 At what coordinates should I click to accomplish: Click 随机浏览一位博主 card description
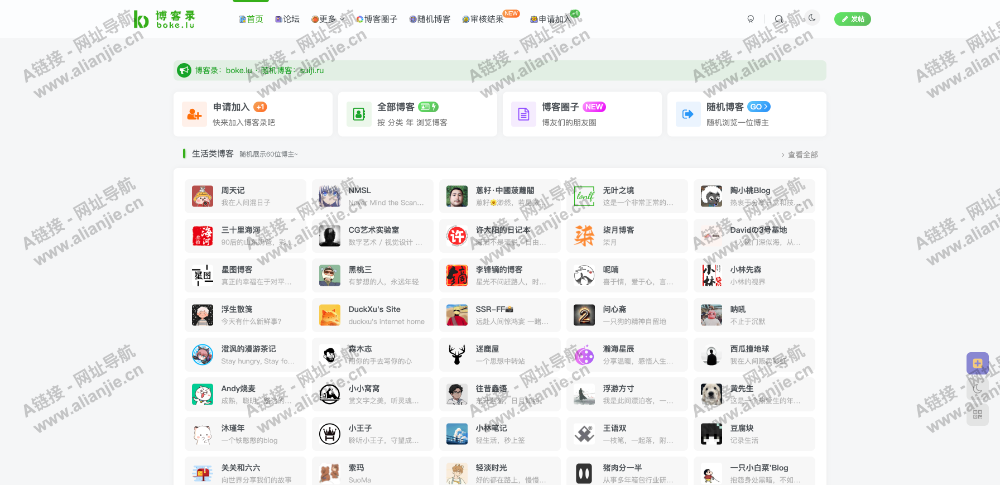738,123
